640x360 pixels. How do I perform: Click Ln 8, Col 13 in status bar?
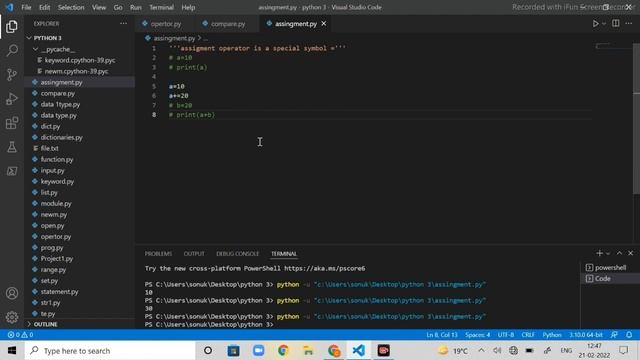coord(442,335)
